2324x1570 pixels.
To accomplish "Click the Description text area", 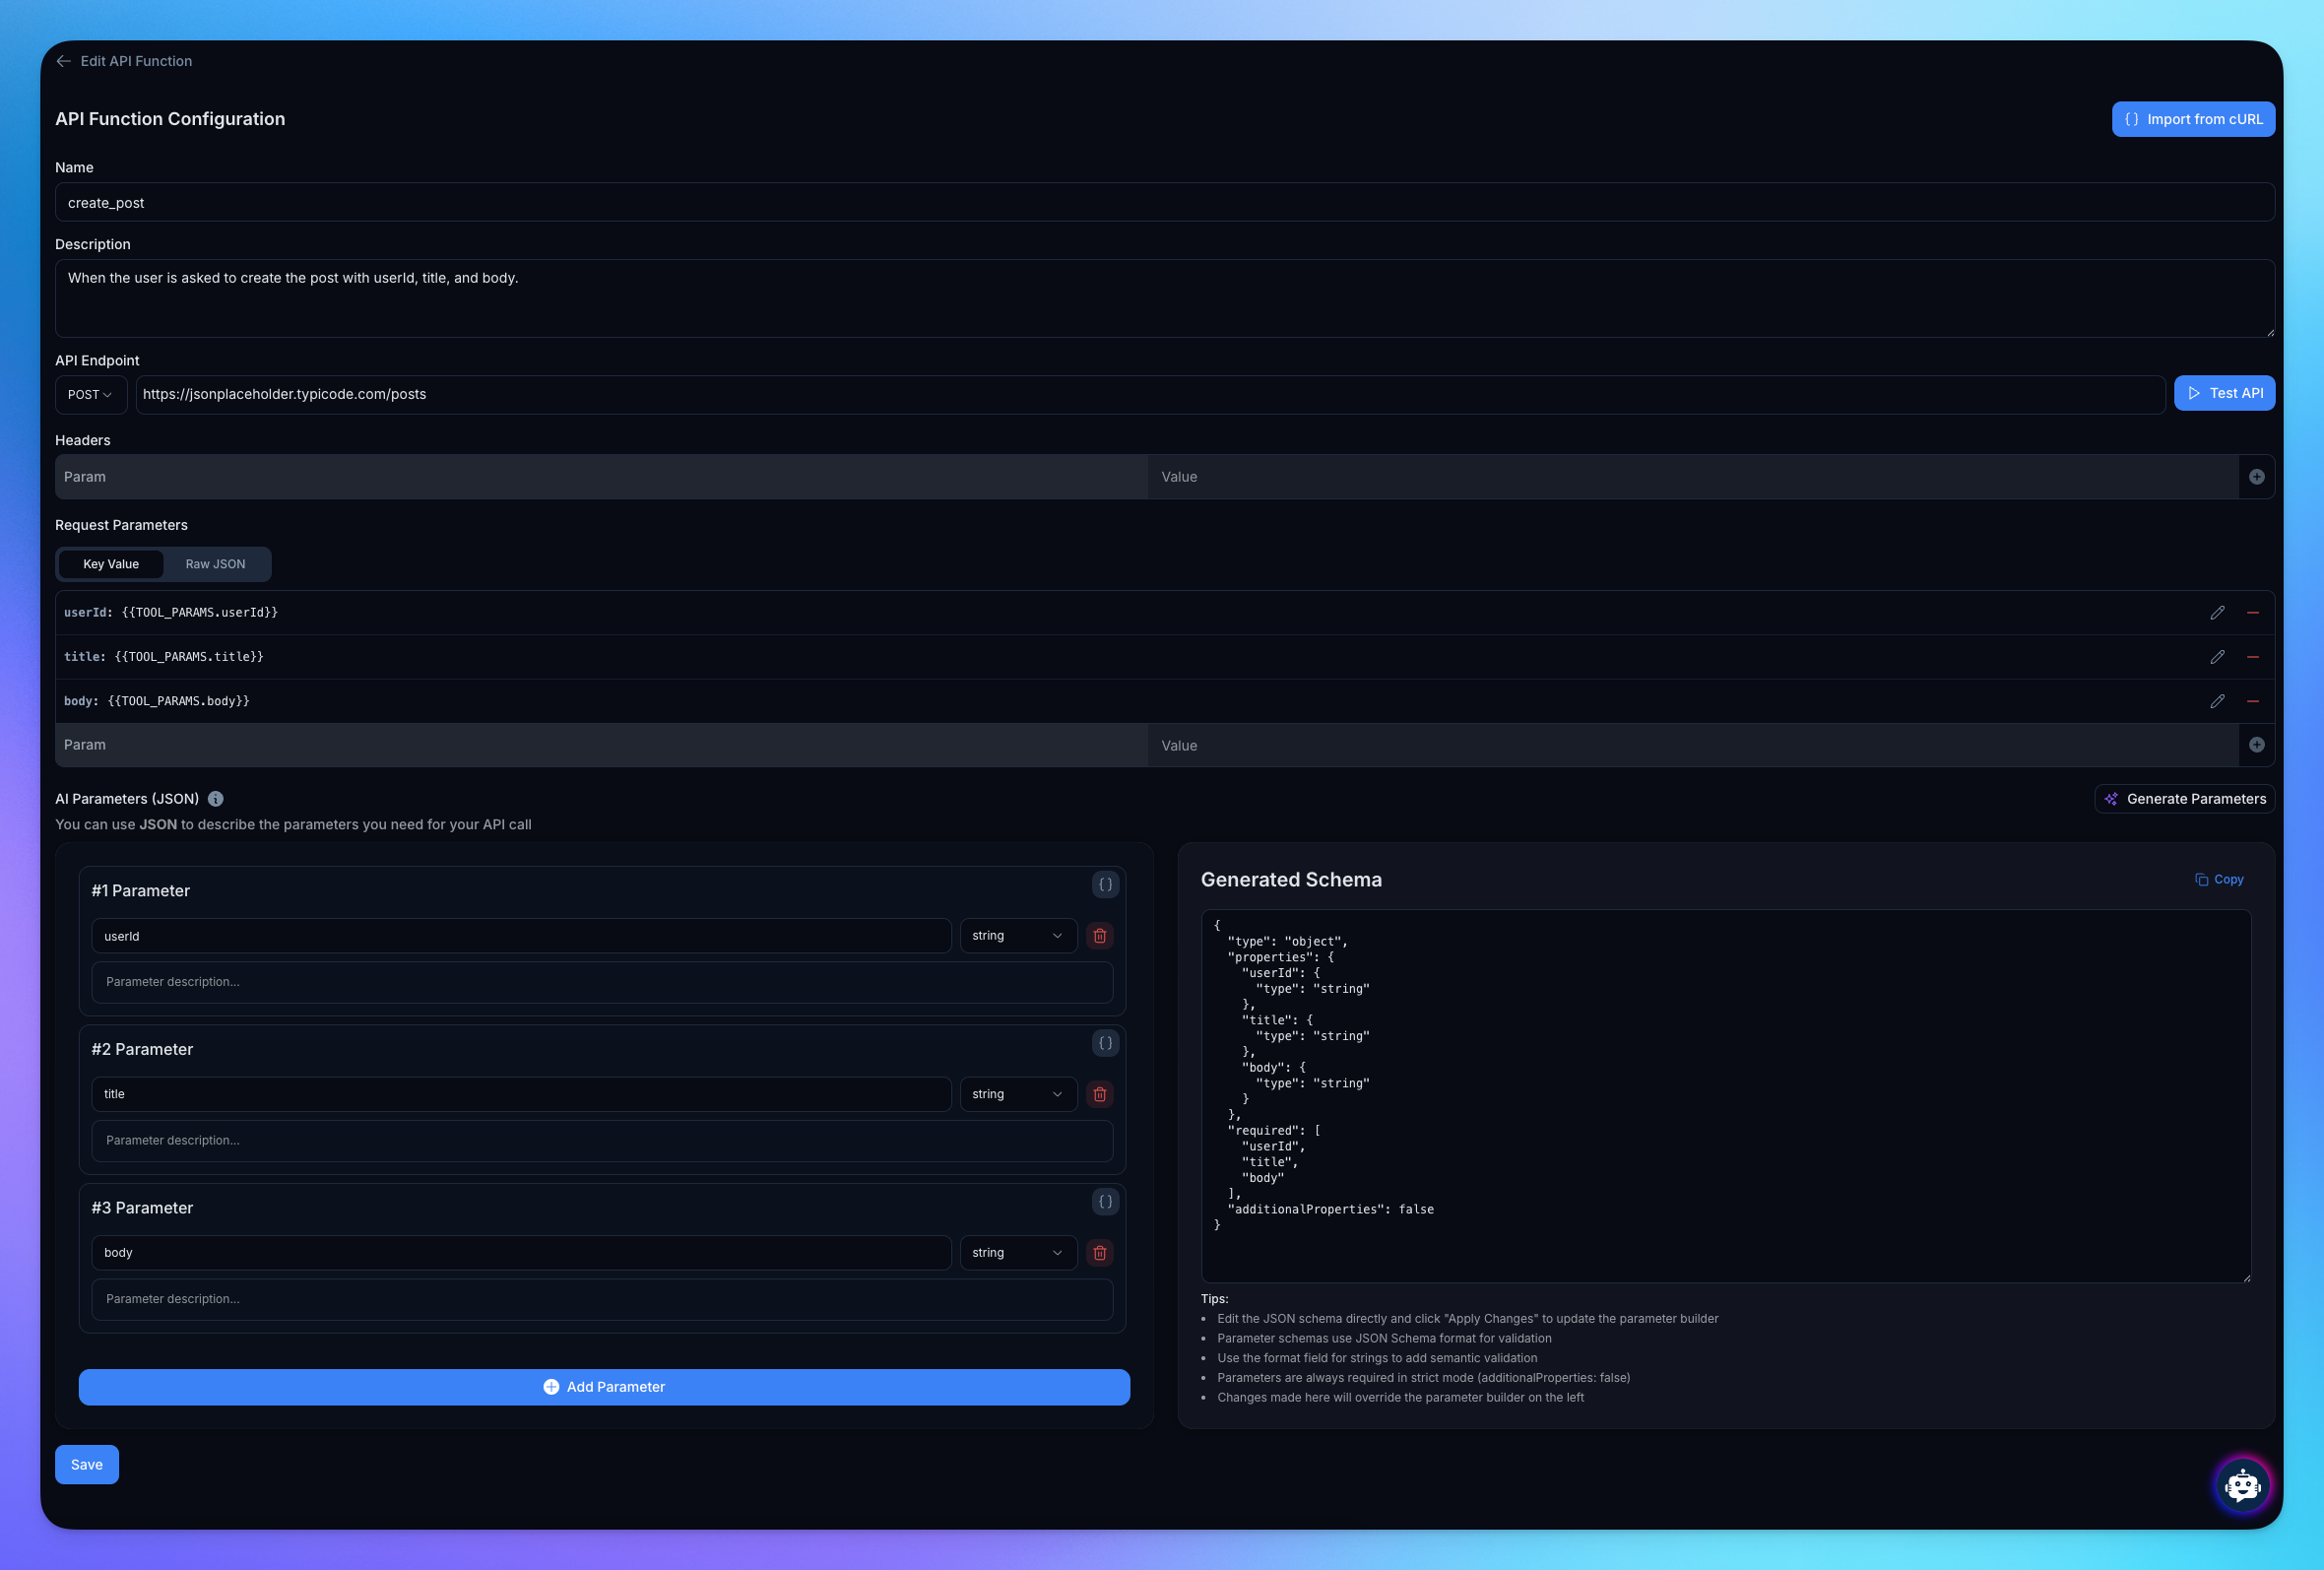I will pos(1164,299).
